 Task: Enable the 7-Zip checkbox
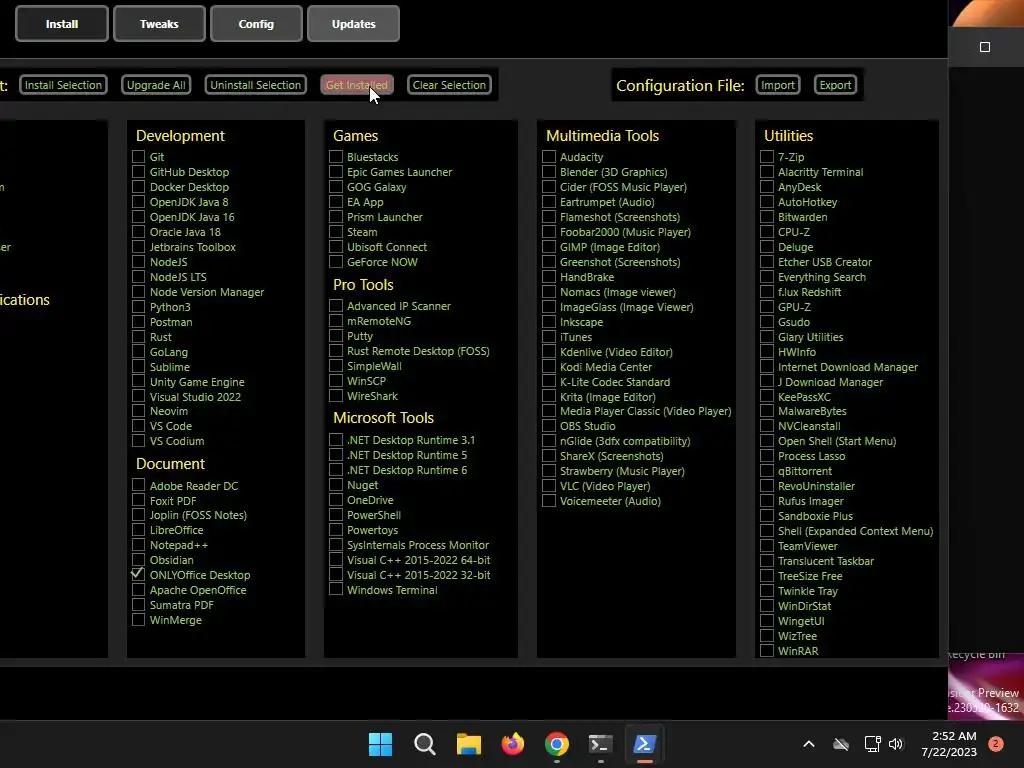[x=767, y=157]
